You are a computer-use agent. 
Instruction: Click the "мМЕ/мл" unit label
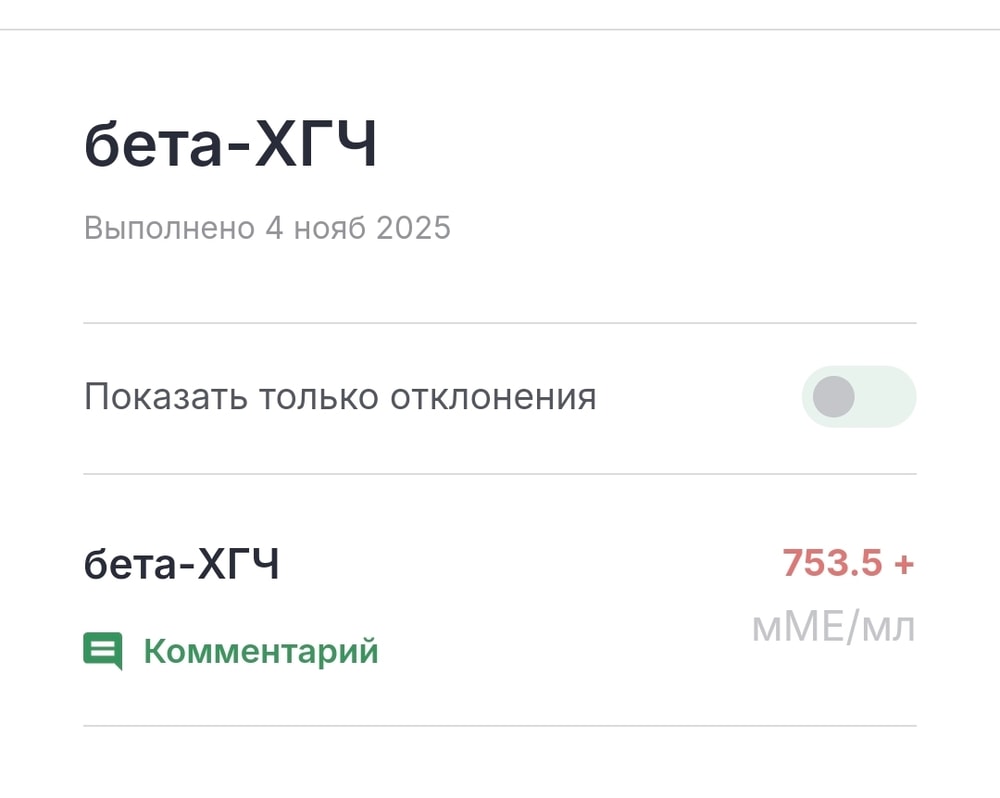[833, 628]
